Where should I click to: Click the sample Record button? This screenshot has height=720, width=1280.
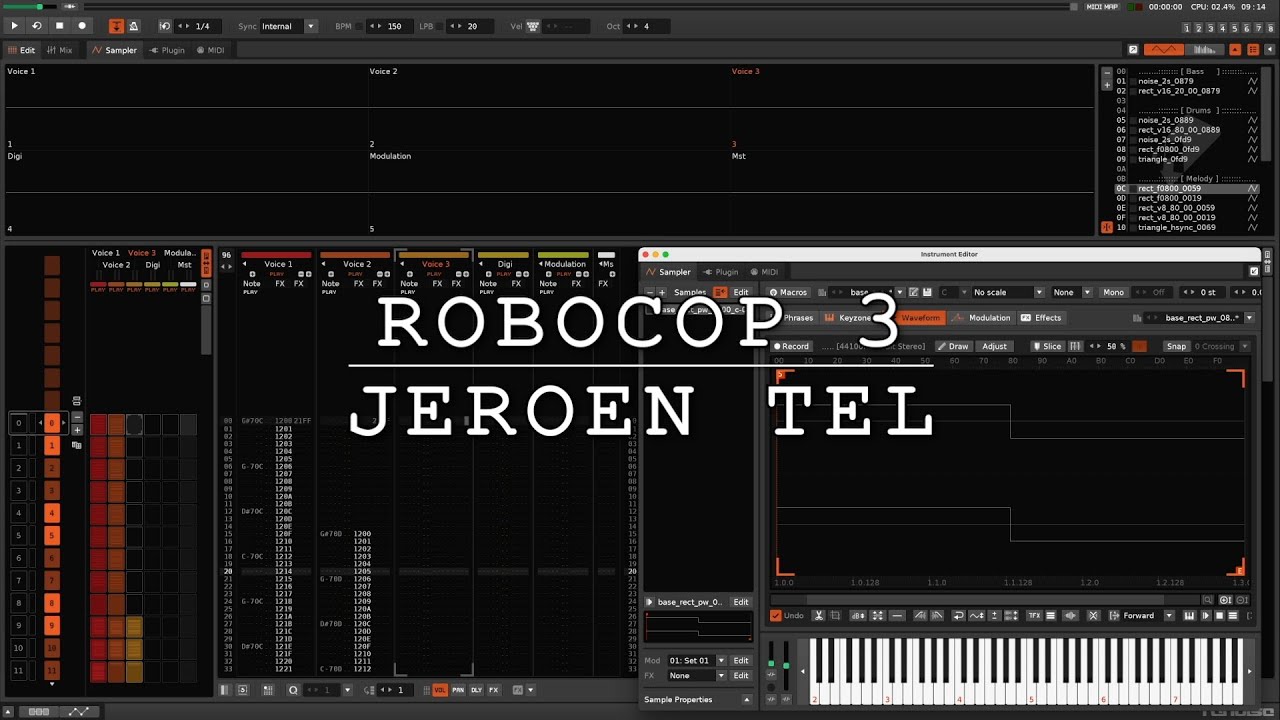790,346
